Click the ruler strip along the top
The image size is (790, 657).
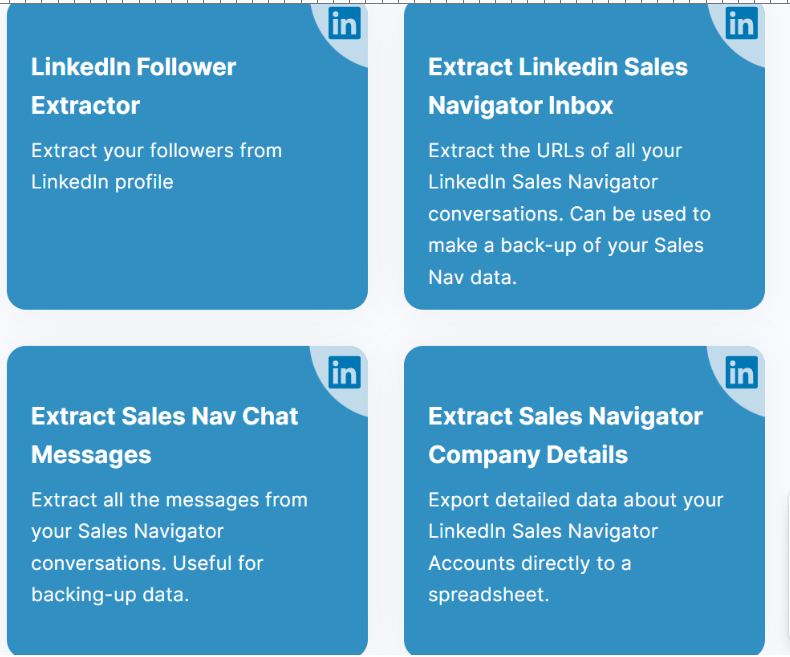(x=395, y=2)
